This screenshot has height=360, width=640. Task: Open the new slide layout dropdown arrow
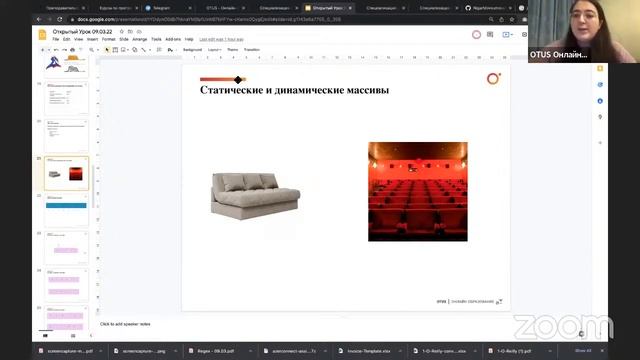click(49, 50)
